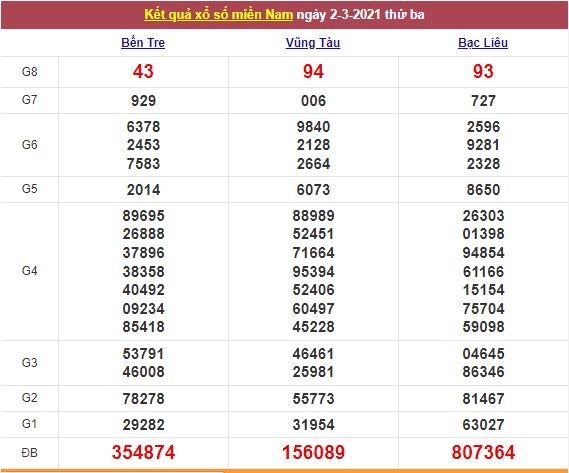The image size is (569, 473).
Task: Click Bến Tre G6 number 6378
Action: pos(143,127)
